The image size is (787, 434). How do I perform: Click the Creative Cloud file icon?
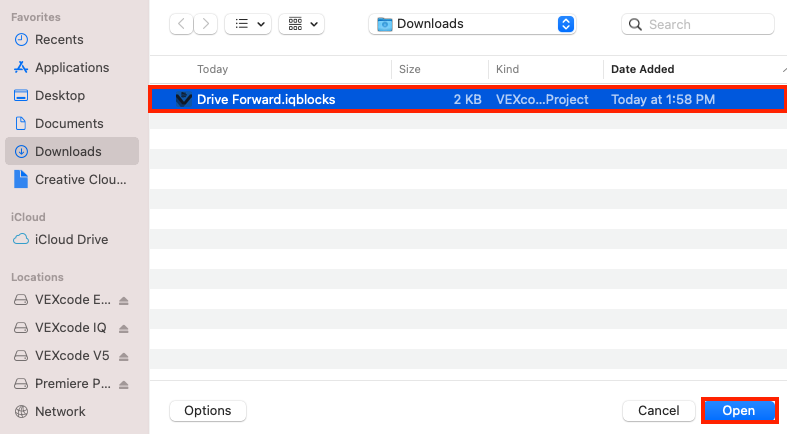tap(21, 179)
